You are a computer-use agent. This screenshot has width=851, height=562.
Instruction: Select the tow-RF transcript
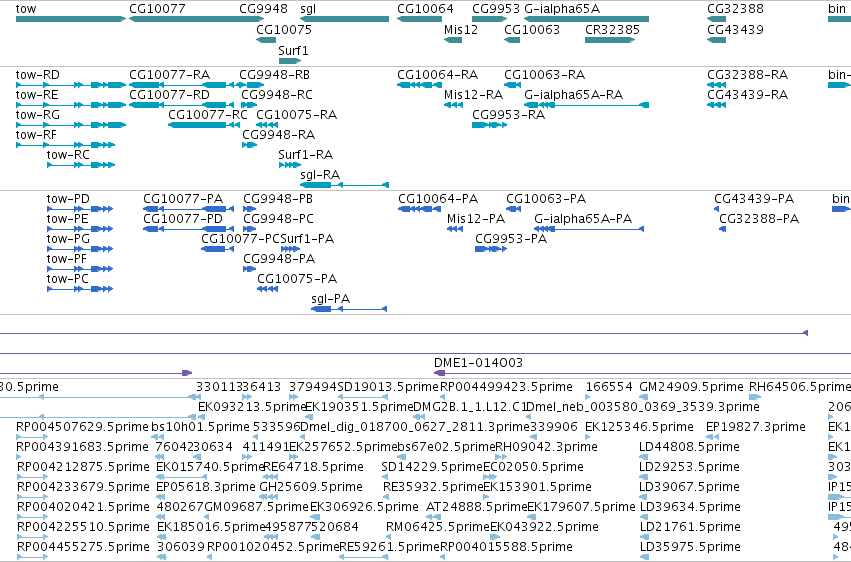(65, 145)
